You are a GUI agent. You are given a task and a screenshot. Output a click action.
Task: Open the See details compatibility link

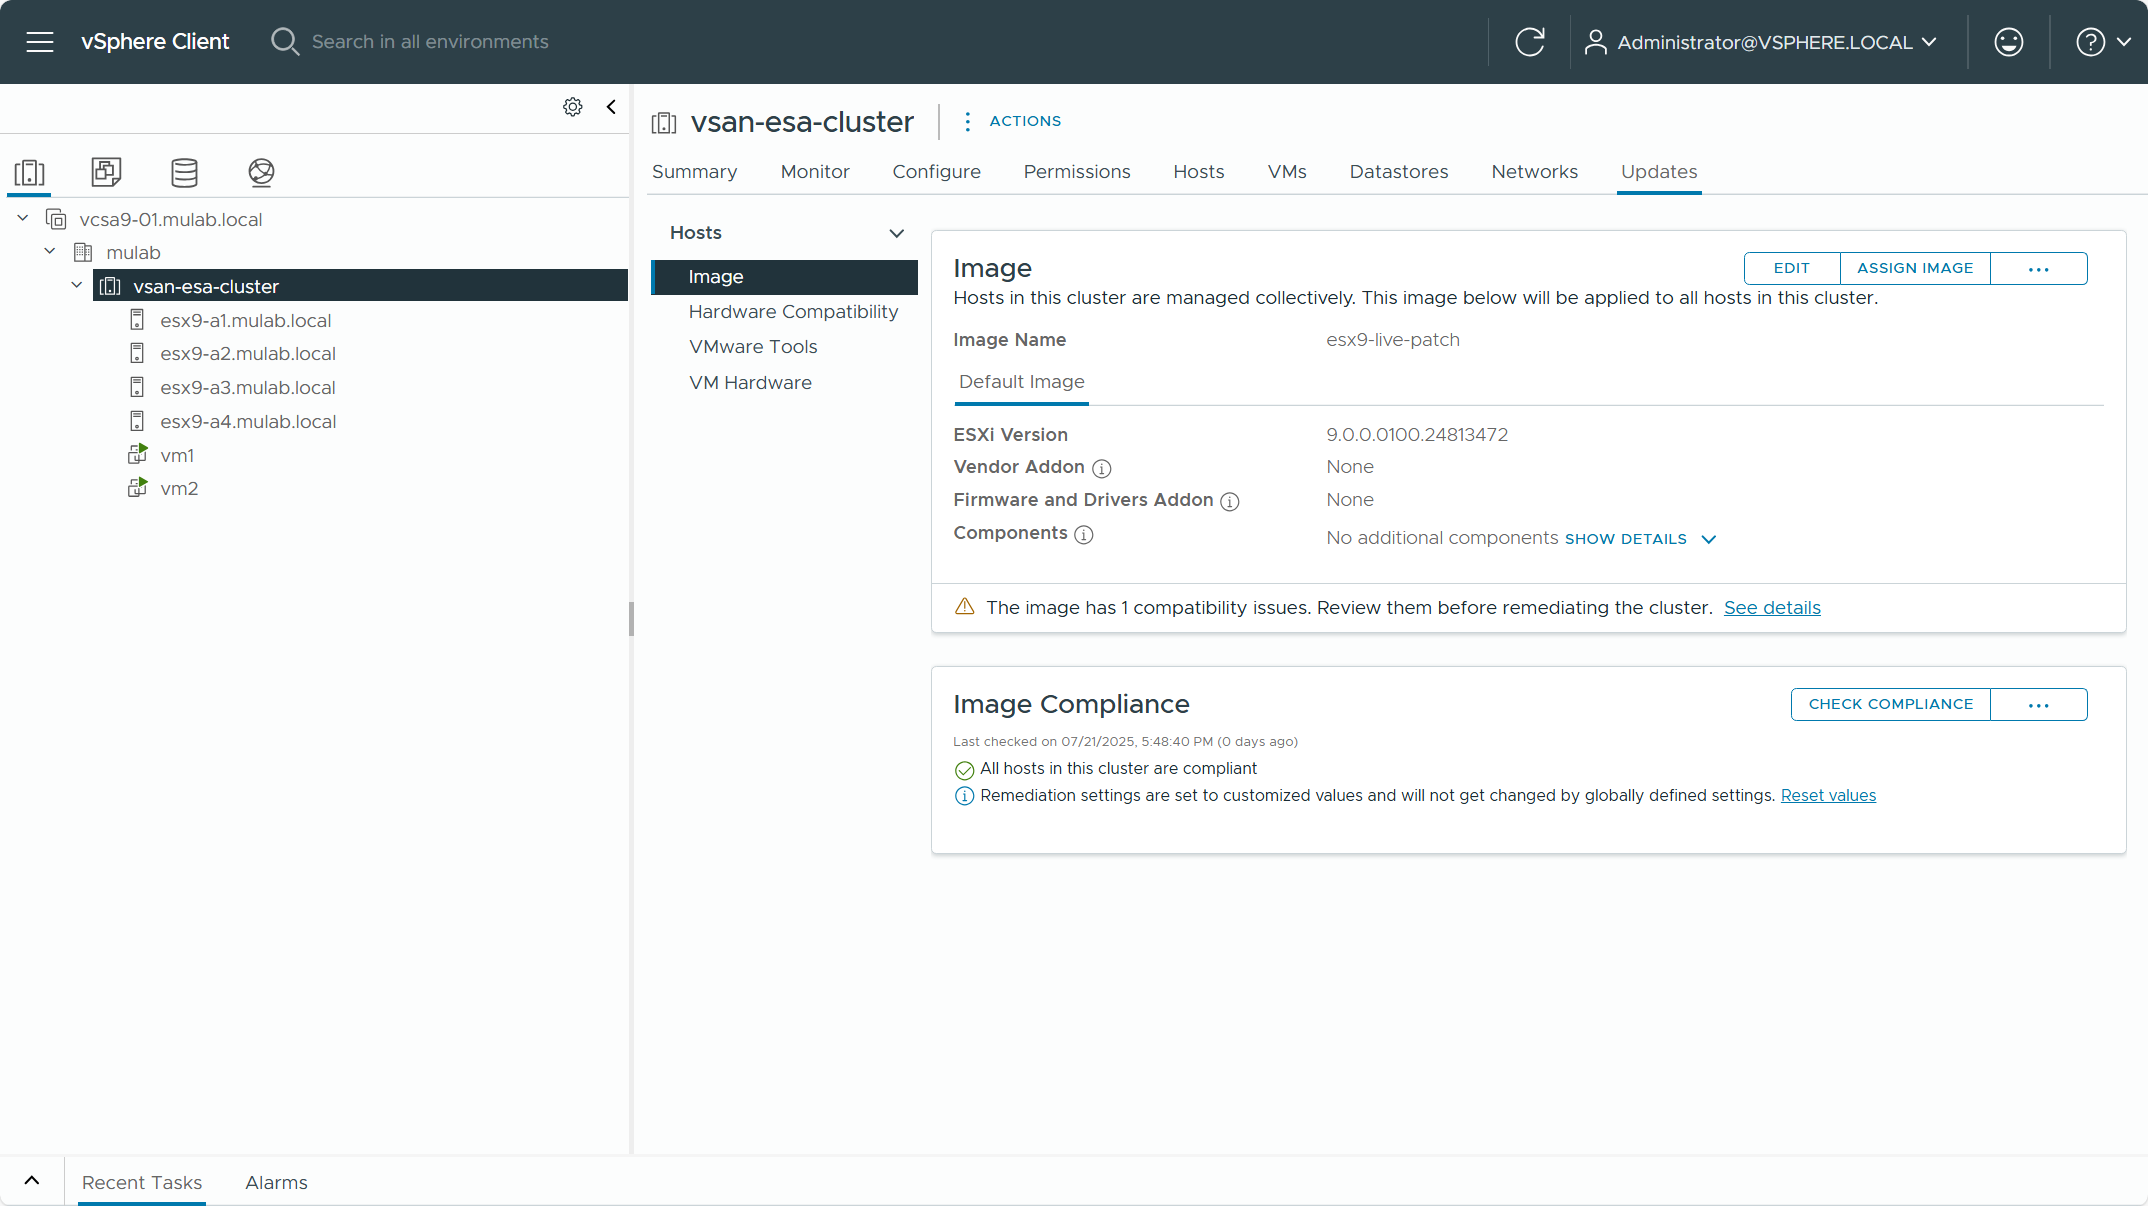click(x=1771, y=608)
